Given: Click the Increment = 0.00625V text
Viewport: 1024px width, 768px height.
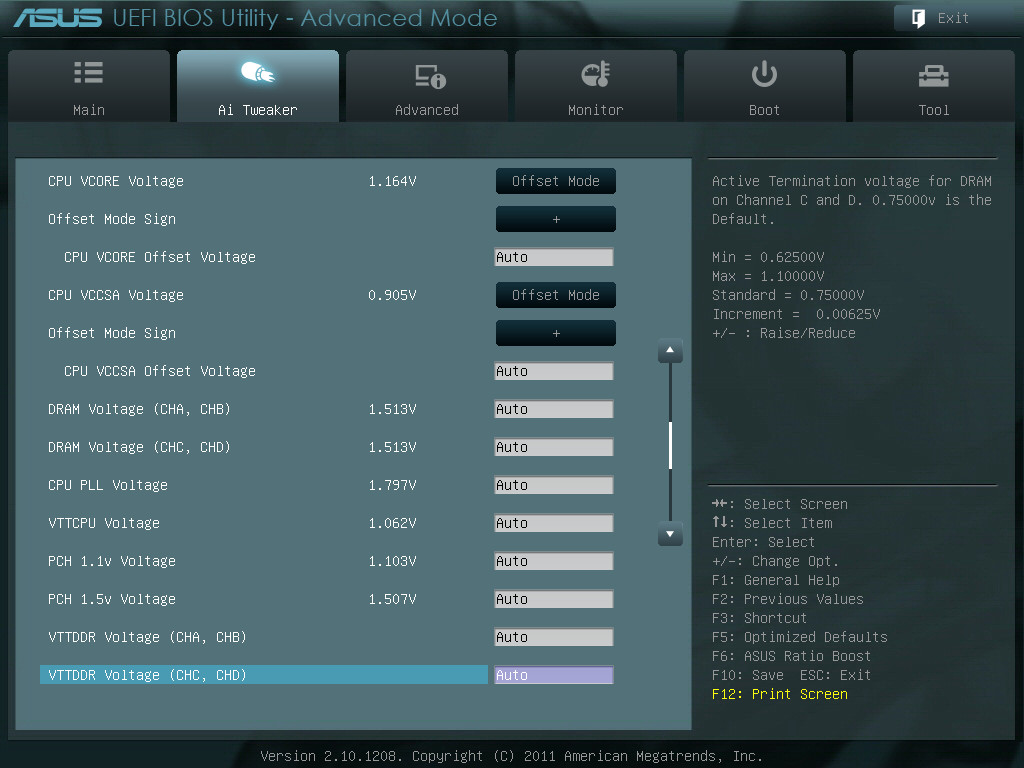Looking at the screenshot, I should [796, 314].
